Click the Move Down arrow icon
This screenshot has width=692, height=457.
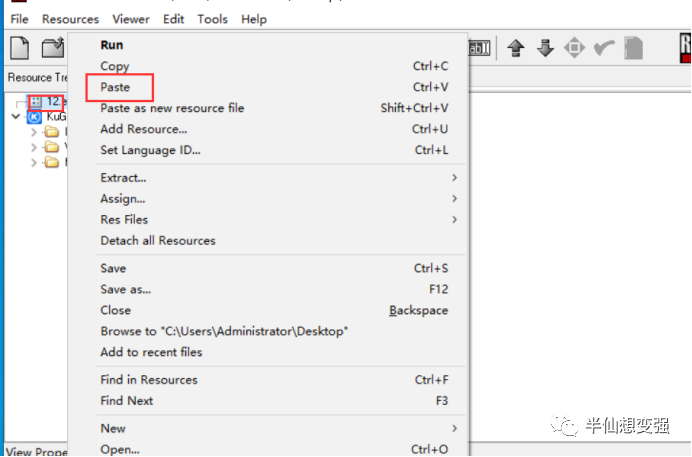coord(545,48)
